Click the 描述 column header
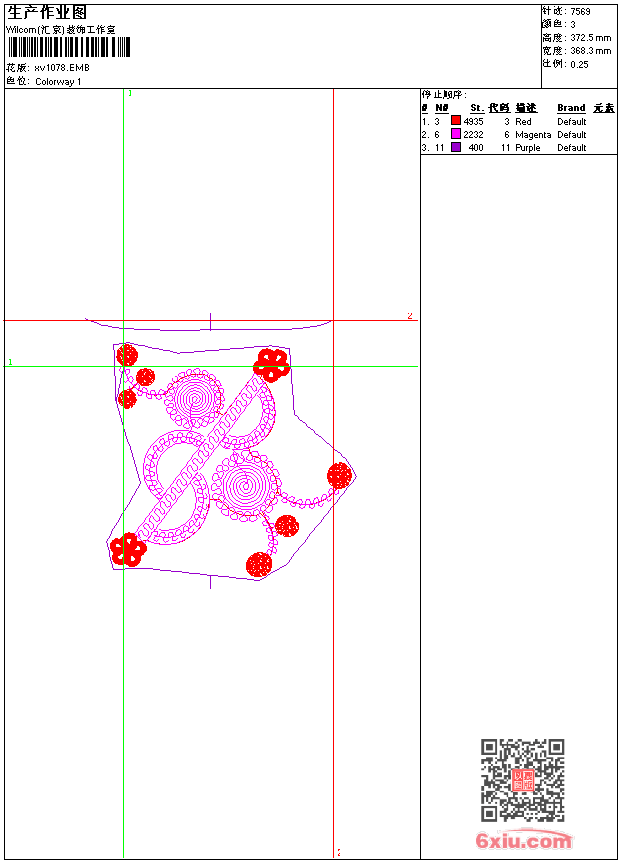The image size is (620, 860). (x=526, y=108)
